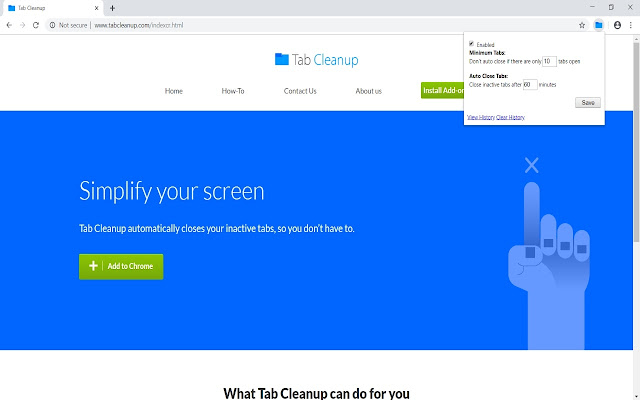Image resolution: width=640 pixels, height=400 pixels.
Task: Click the green Add to Chrome button
Action: coord(121,267)
